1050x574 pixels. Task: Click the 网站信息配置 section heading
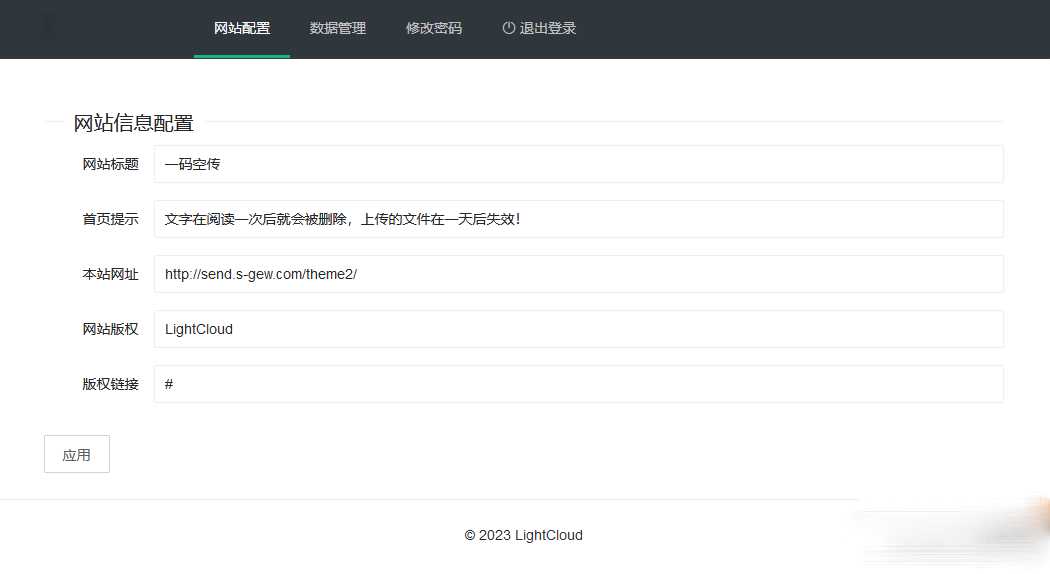133,124
